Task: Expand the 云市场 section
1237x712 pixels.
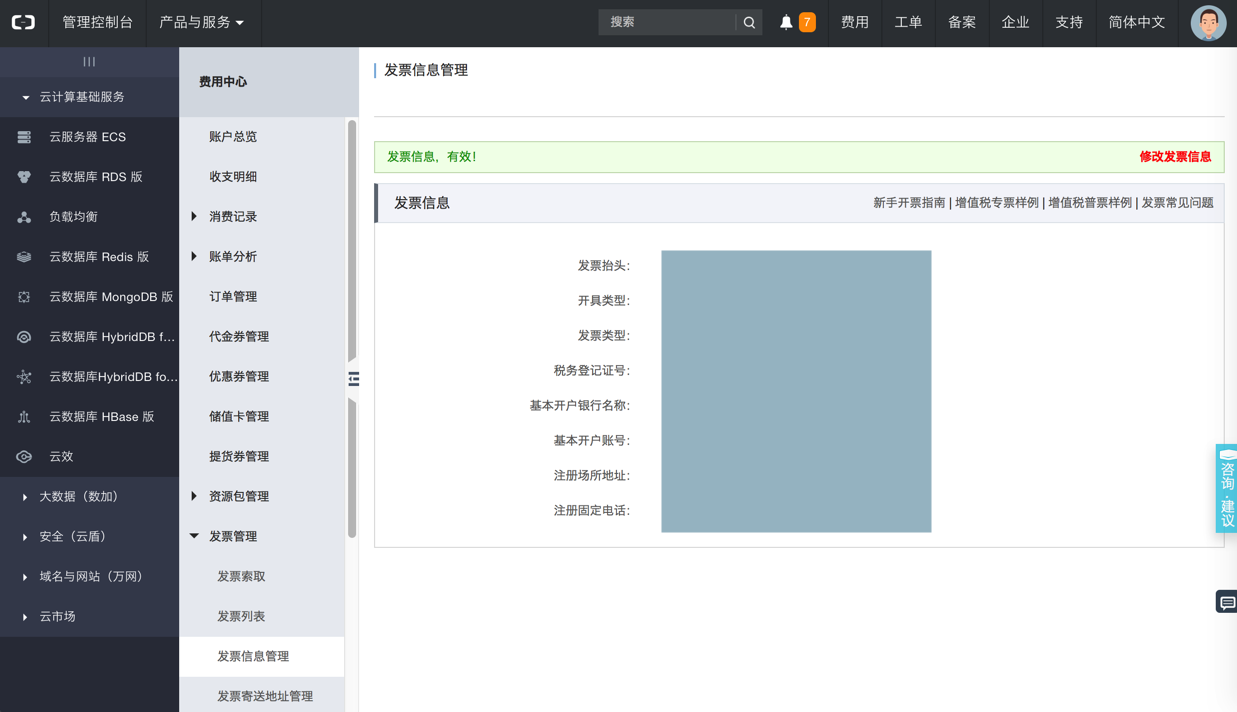Action: (x=89, y=617)
